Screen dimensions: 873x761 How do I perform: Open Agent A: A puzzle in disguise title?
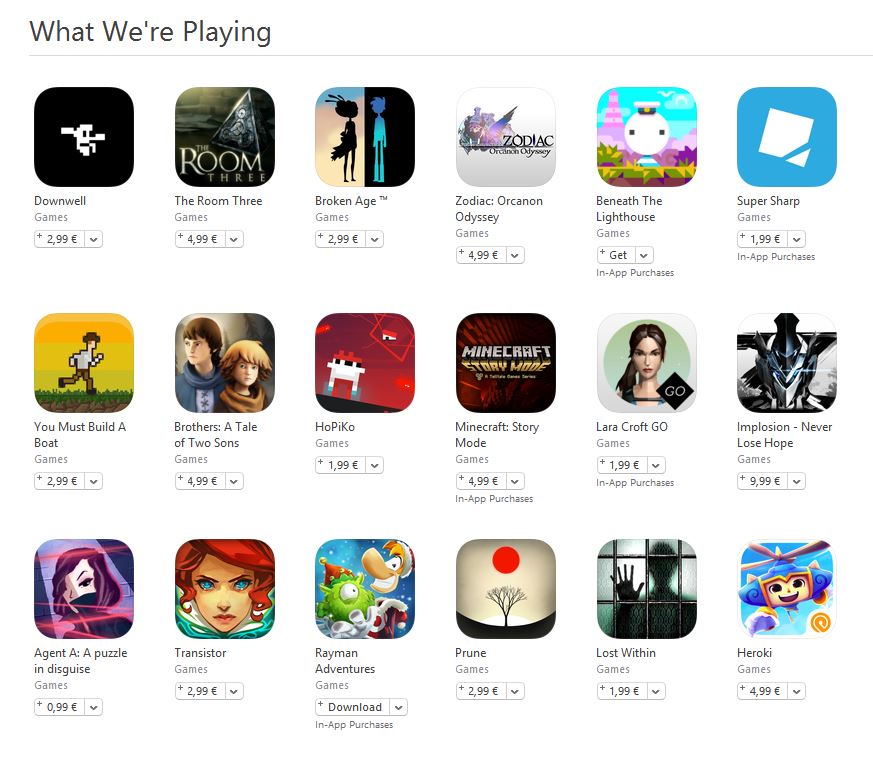coord(81,661)
